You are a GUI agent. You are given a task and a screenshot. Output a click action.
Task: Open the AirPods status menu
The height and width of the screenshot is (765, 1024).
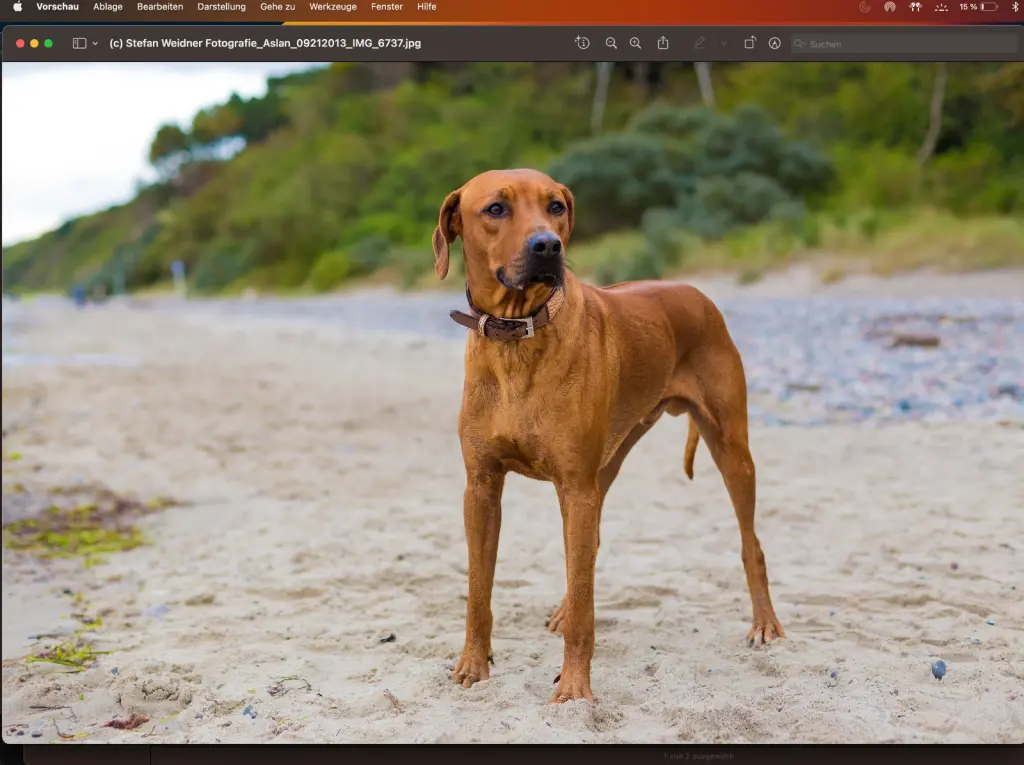click(x=915, y=7)
